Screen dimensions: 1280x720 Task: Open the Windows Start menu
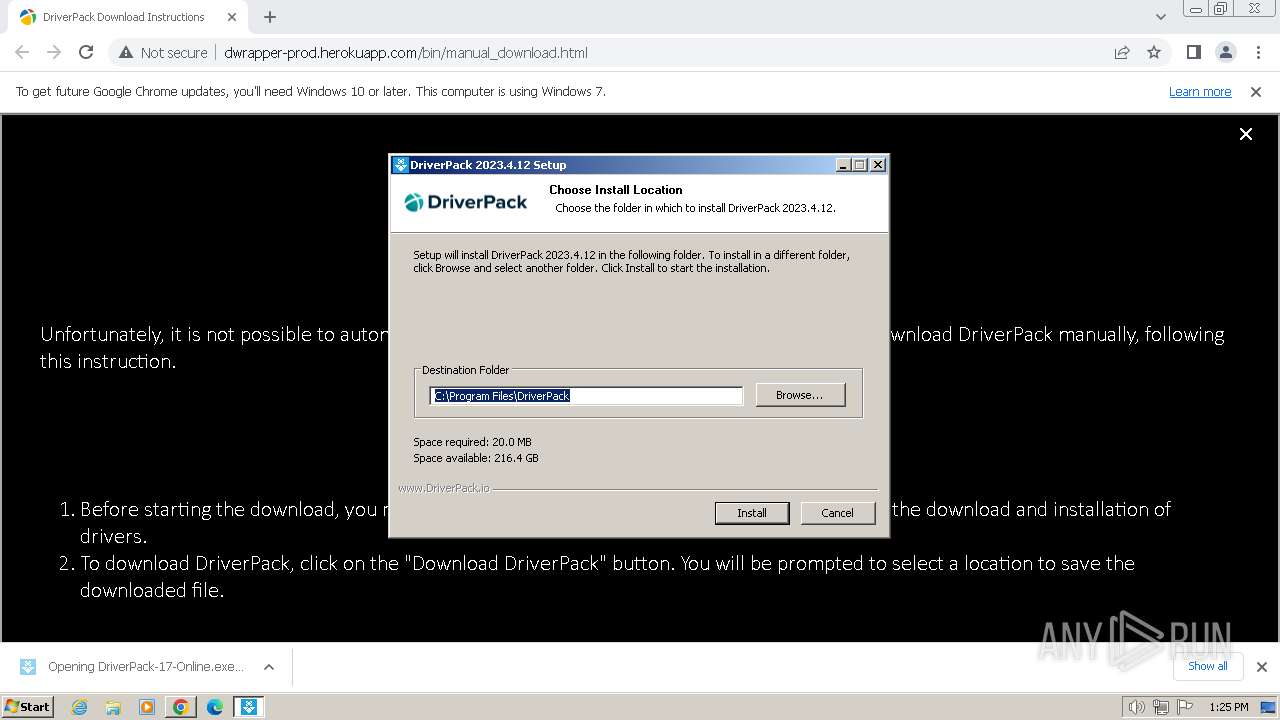pyautogui.click(x=28, y=707)
